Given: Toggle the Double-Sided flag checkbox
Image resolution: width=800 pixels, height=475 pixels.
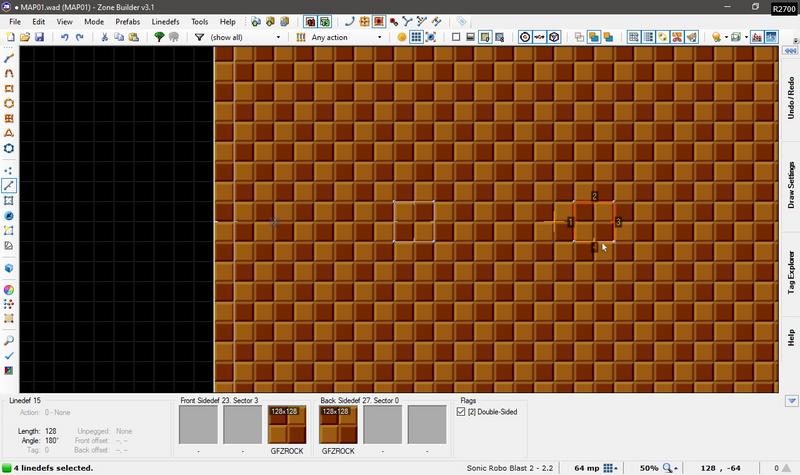Looking at the screenshot, I should [x=463, y=412].
